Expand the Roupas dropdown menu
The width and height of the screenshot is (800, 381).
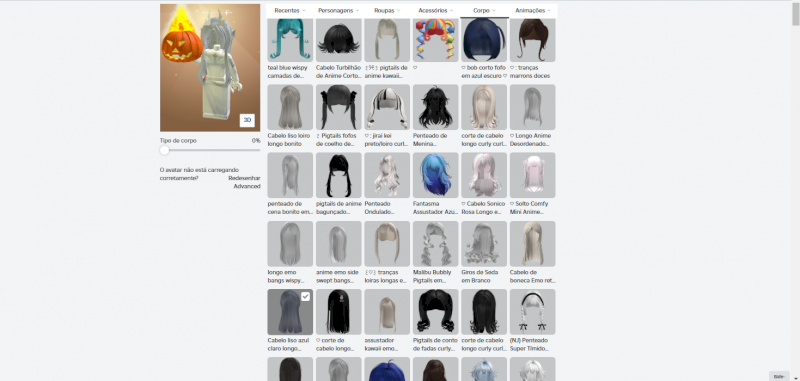[x=387, y=10]
